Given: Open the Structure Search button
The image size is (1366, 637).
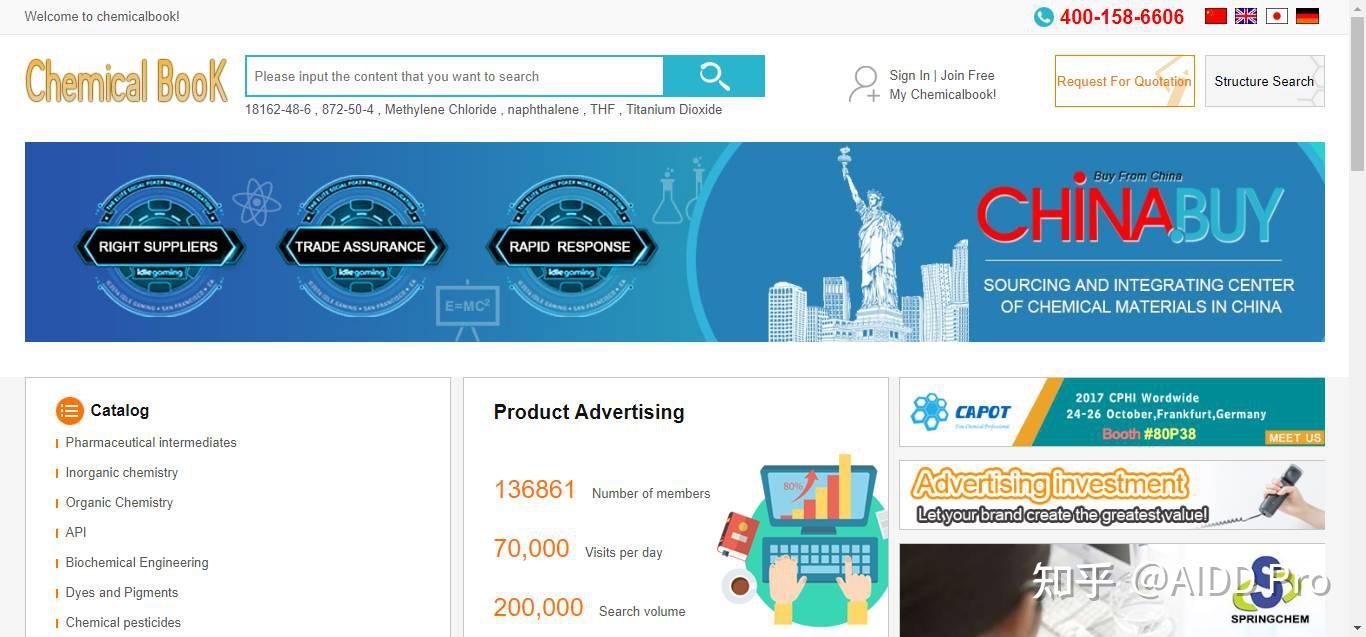Looking at the screenshot, I should [1264, 81].
